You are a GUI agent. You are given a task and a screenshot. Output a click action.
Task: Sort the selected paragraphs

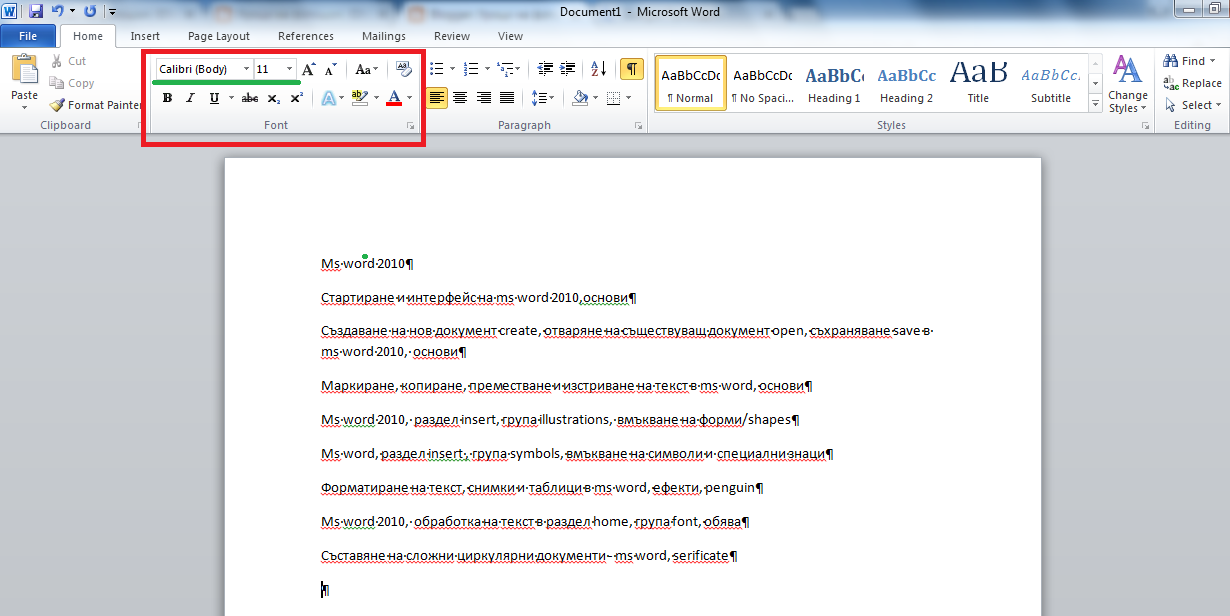point(599,69)
